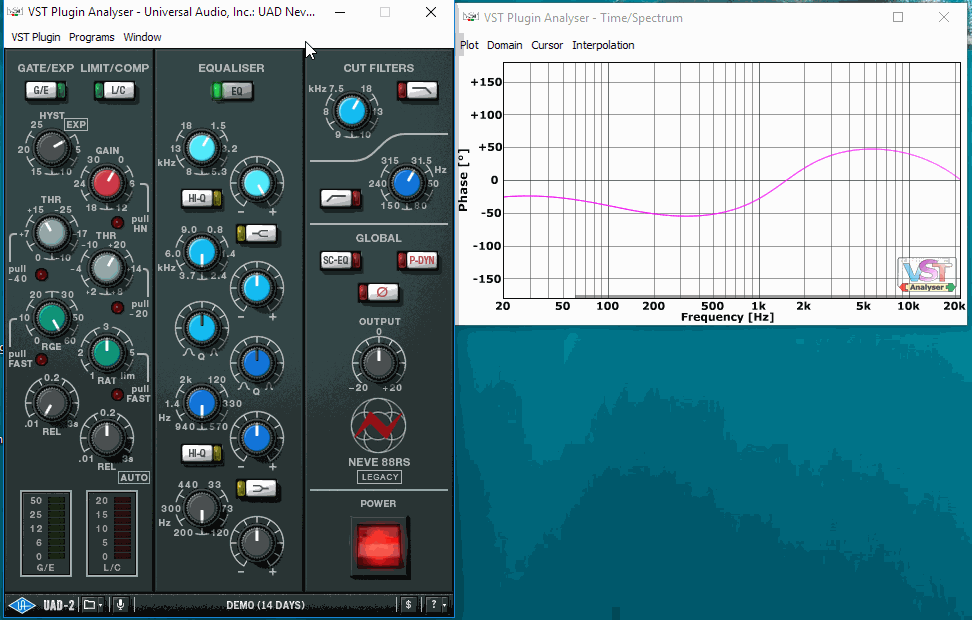Open the Window menu
972x620 pixels.
click(142, 37)
